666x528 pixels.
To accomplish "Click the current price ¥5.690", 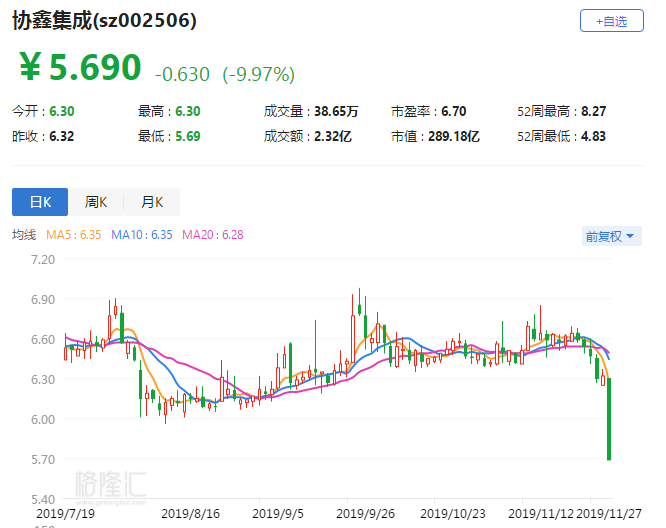I will [x=80, y=67].
